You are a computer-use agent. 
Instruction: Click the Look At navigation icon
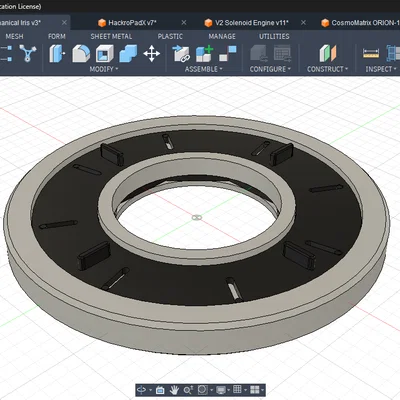160,390
